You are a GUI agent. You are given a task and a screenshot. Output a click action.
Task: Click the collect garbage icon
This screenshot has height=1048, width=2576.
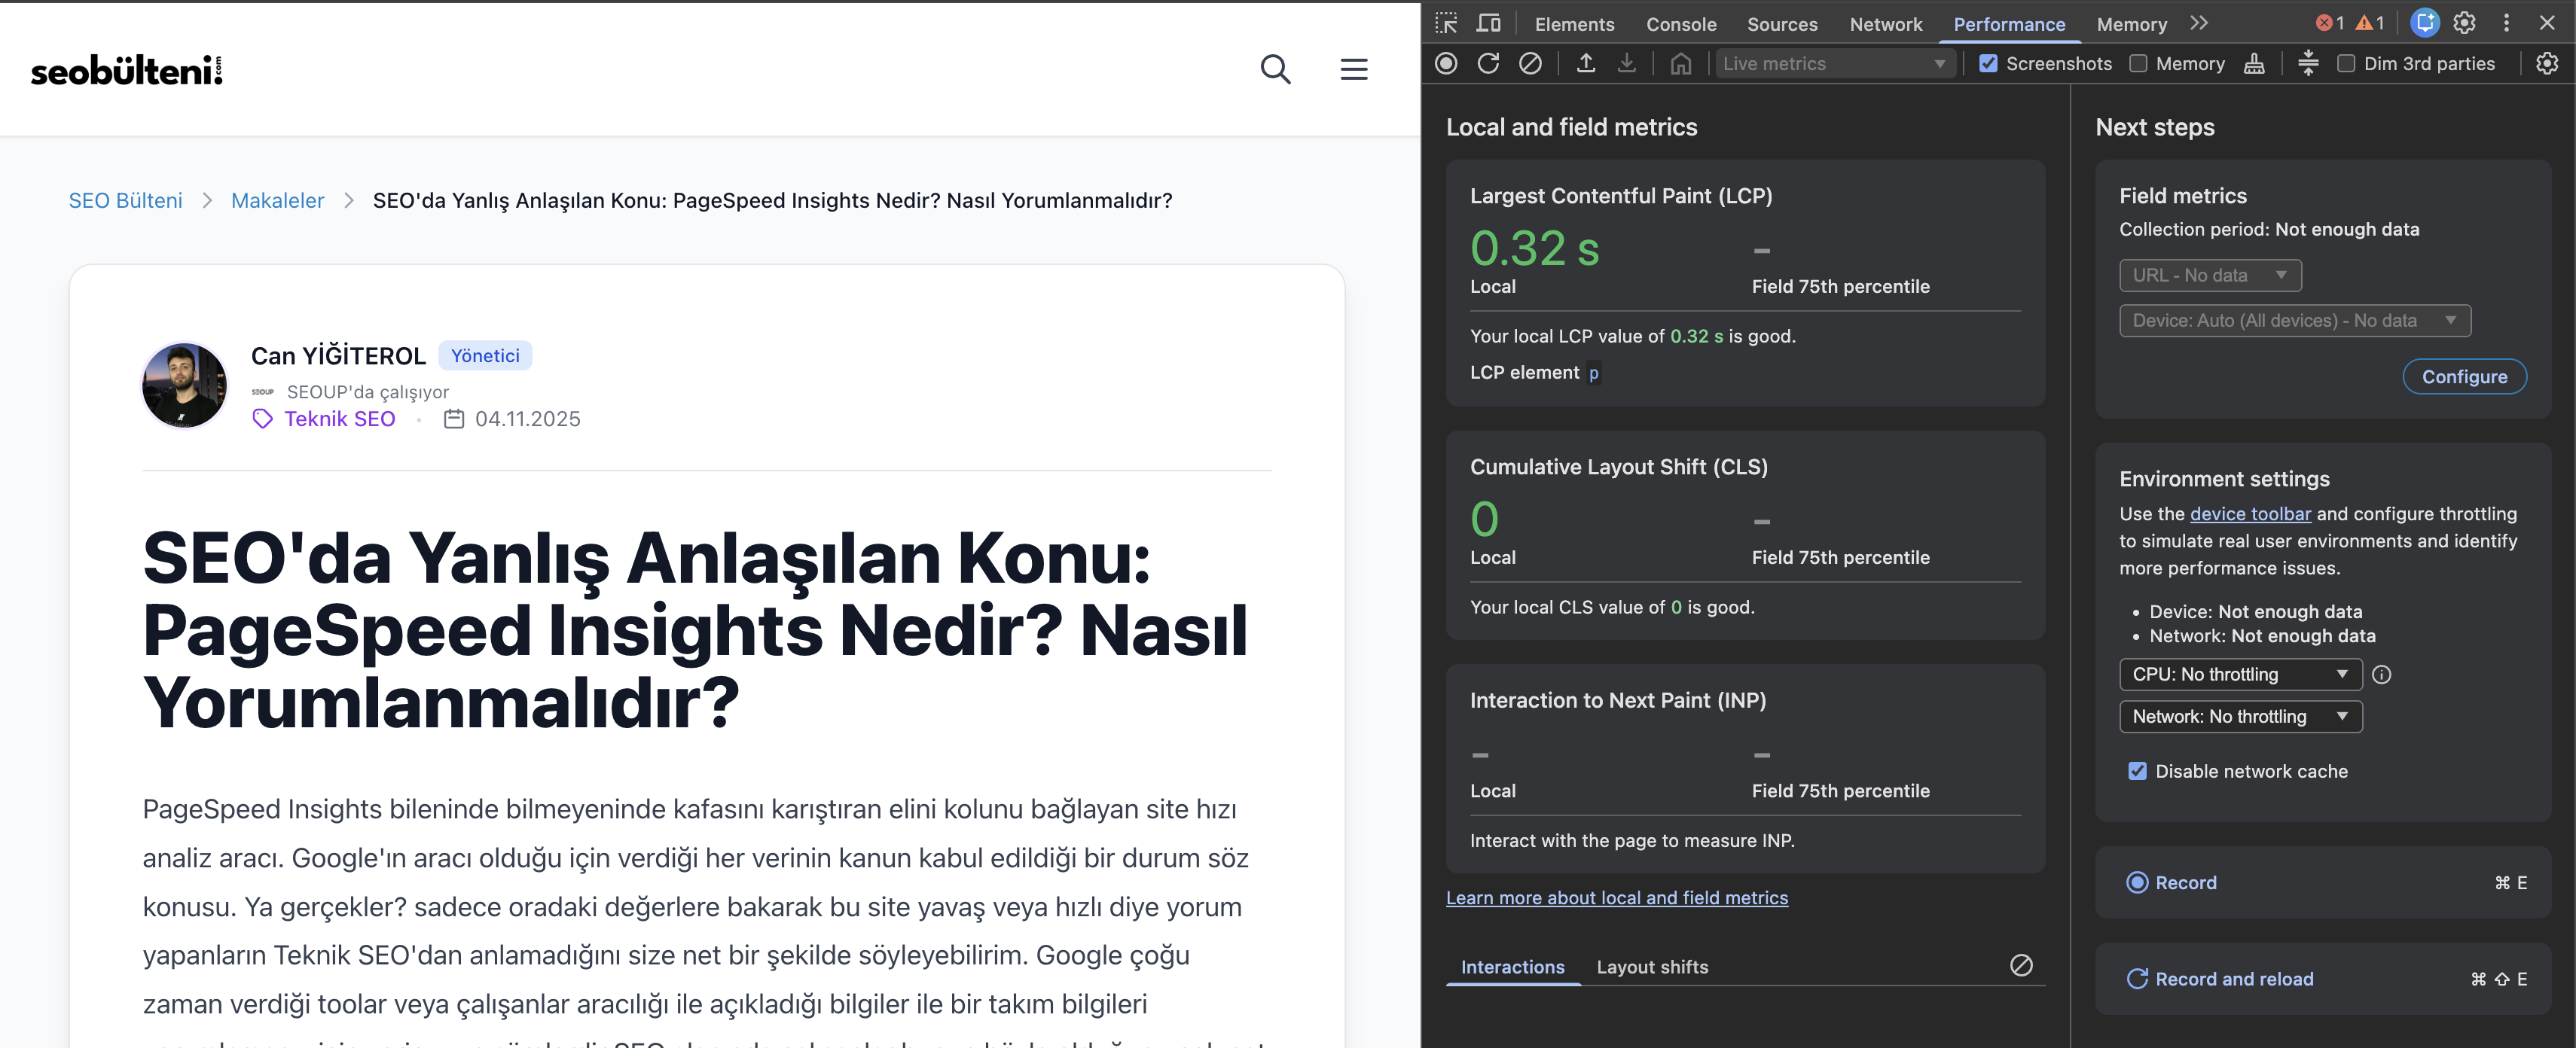coord(2254,63)
